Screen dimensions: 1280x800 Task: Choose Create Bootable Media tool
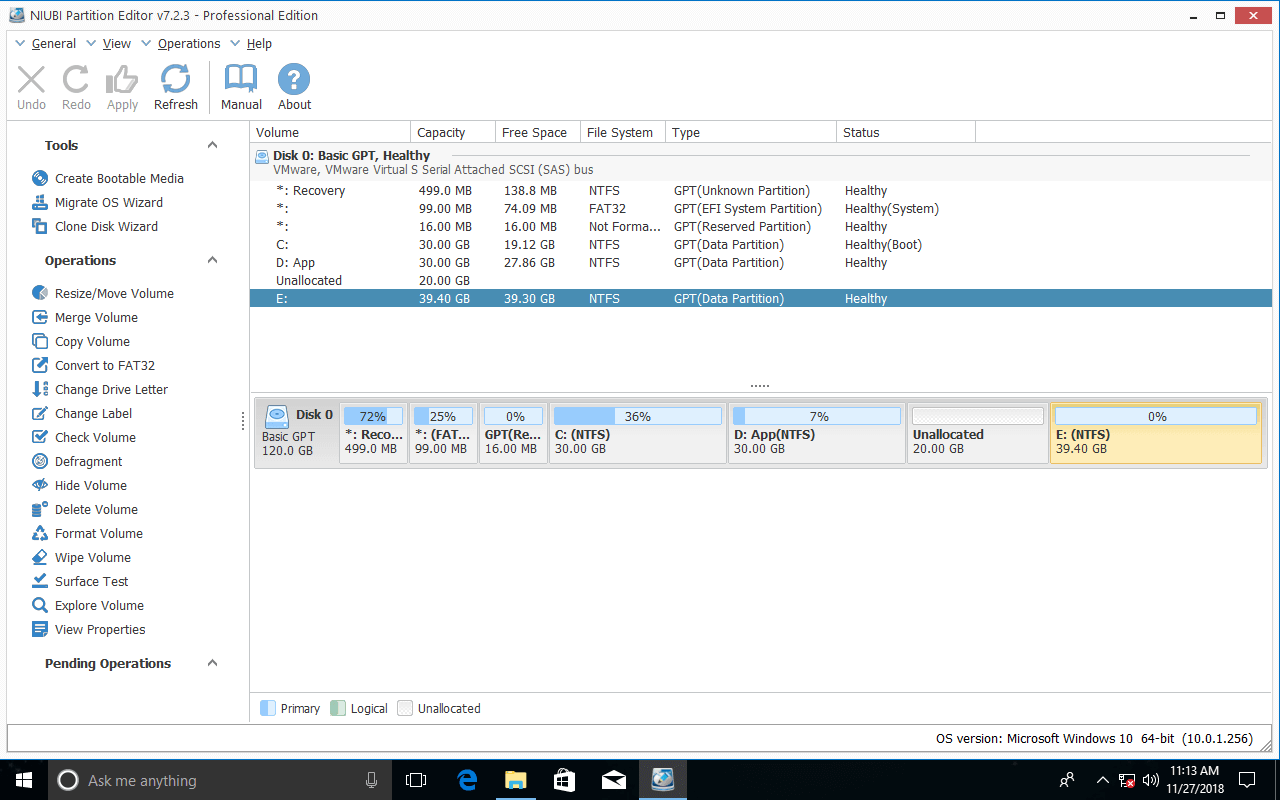pyautogui.click(x=118, y=178)
